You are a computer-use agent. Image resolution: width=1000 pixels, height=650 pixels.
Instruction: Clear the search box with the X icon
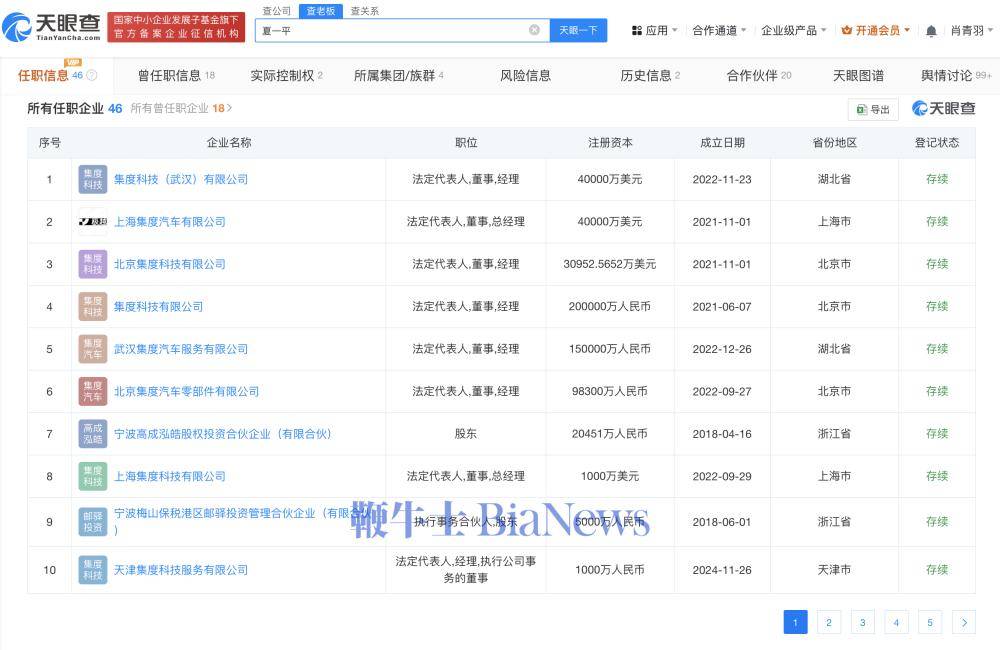pos(534,30)
